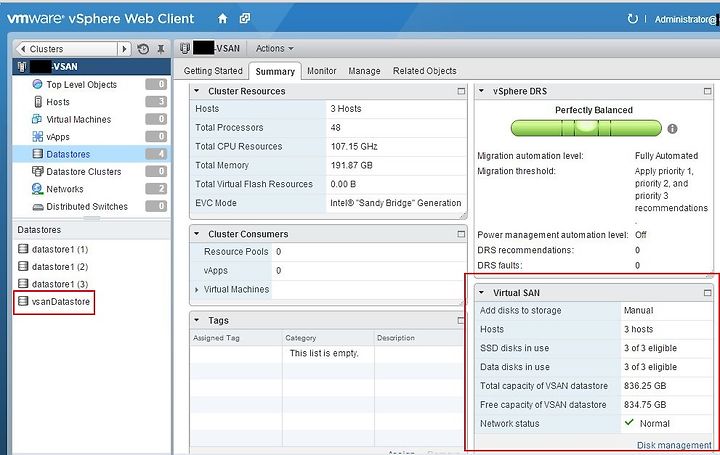Open Hosts list in navigator

58,102
